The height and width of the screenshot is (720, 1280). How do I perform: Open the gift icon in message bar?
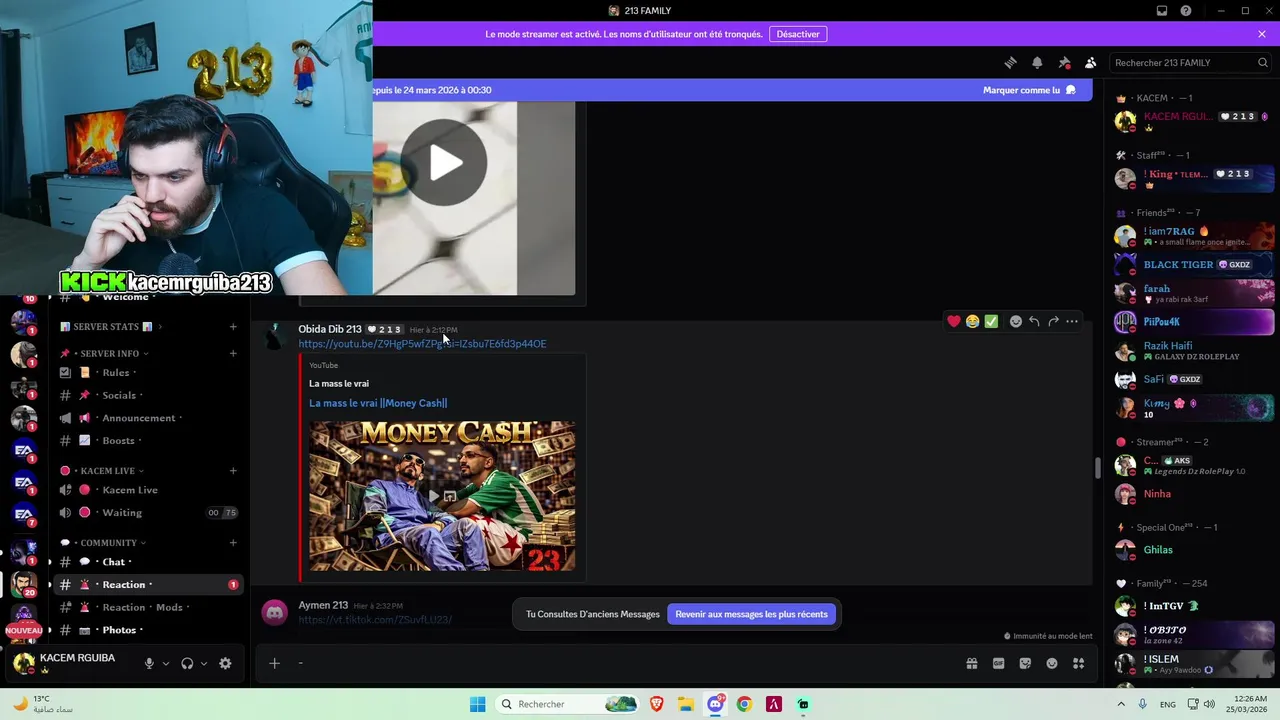coord(971,663)
